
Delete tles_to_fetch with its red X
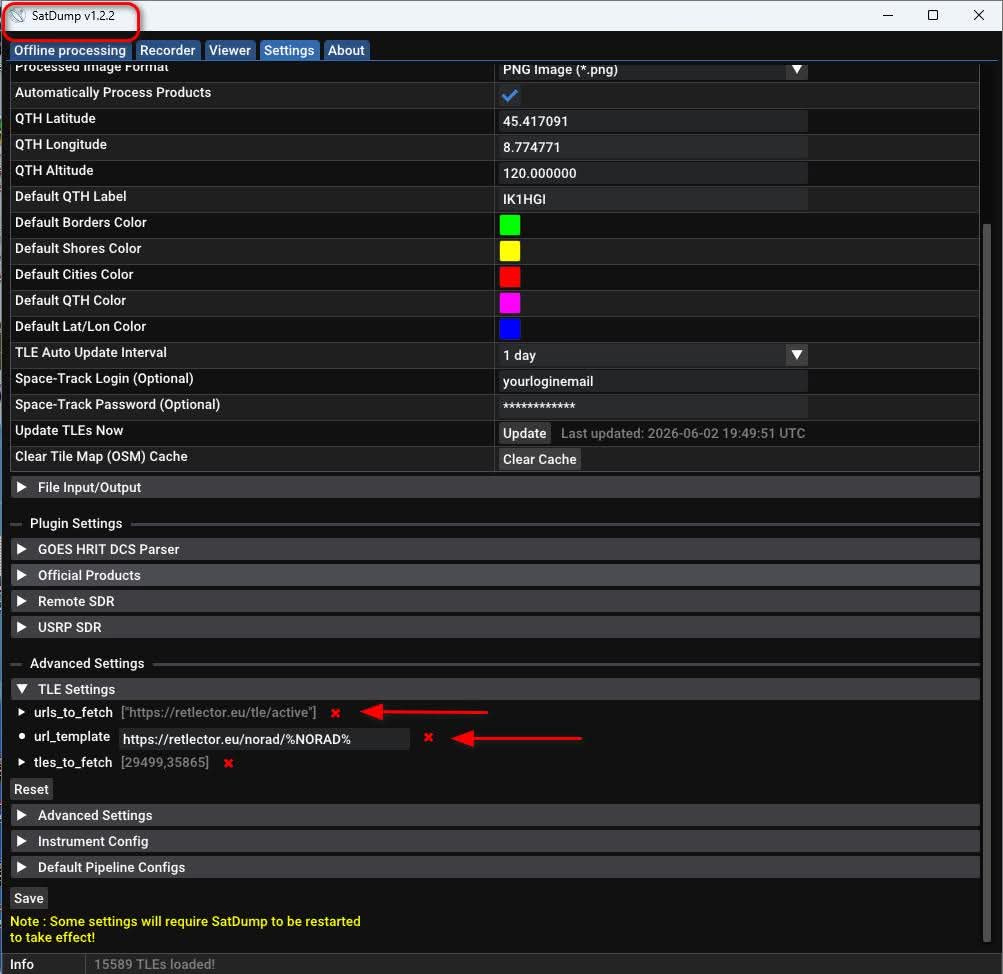pyautogui.click(x=228, y=763)
